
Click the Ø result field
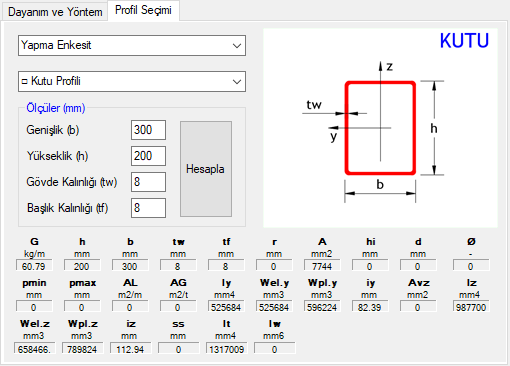pos(471,266)
